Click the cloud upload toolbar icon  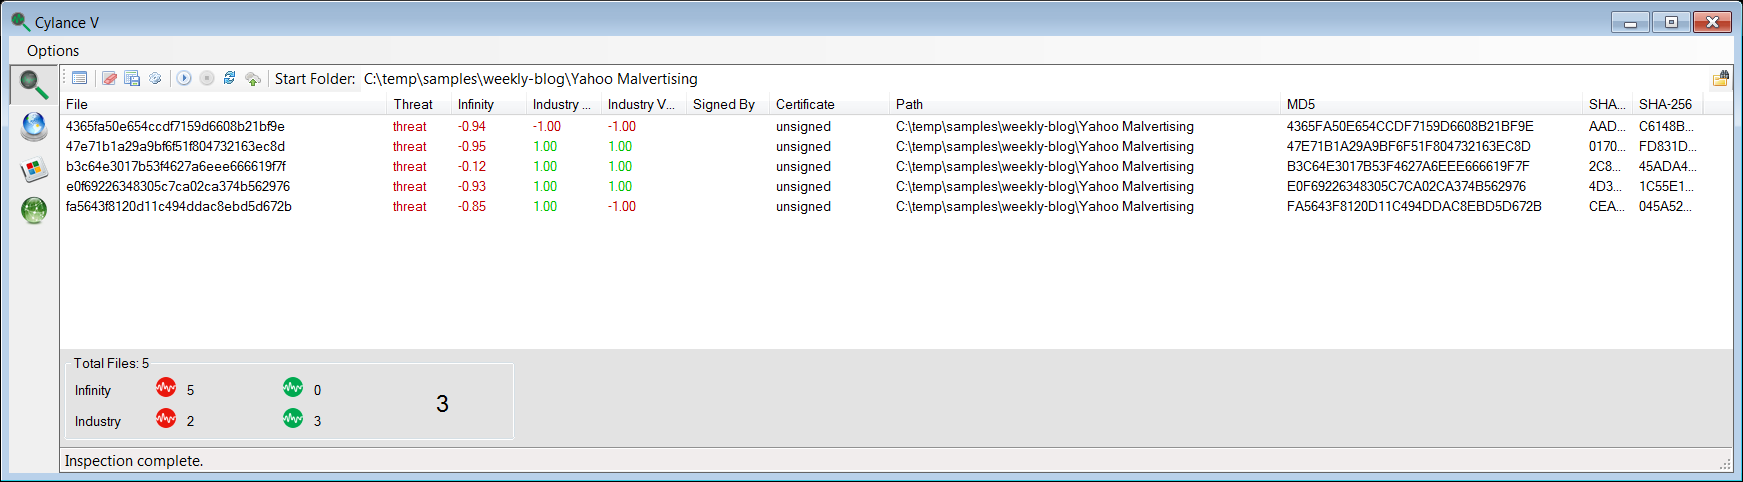click(x=253, y=78)
